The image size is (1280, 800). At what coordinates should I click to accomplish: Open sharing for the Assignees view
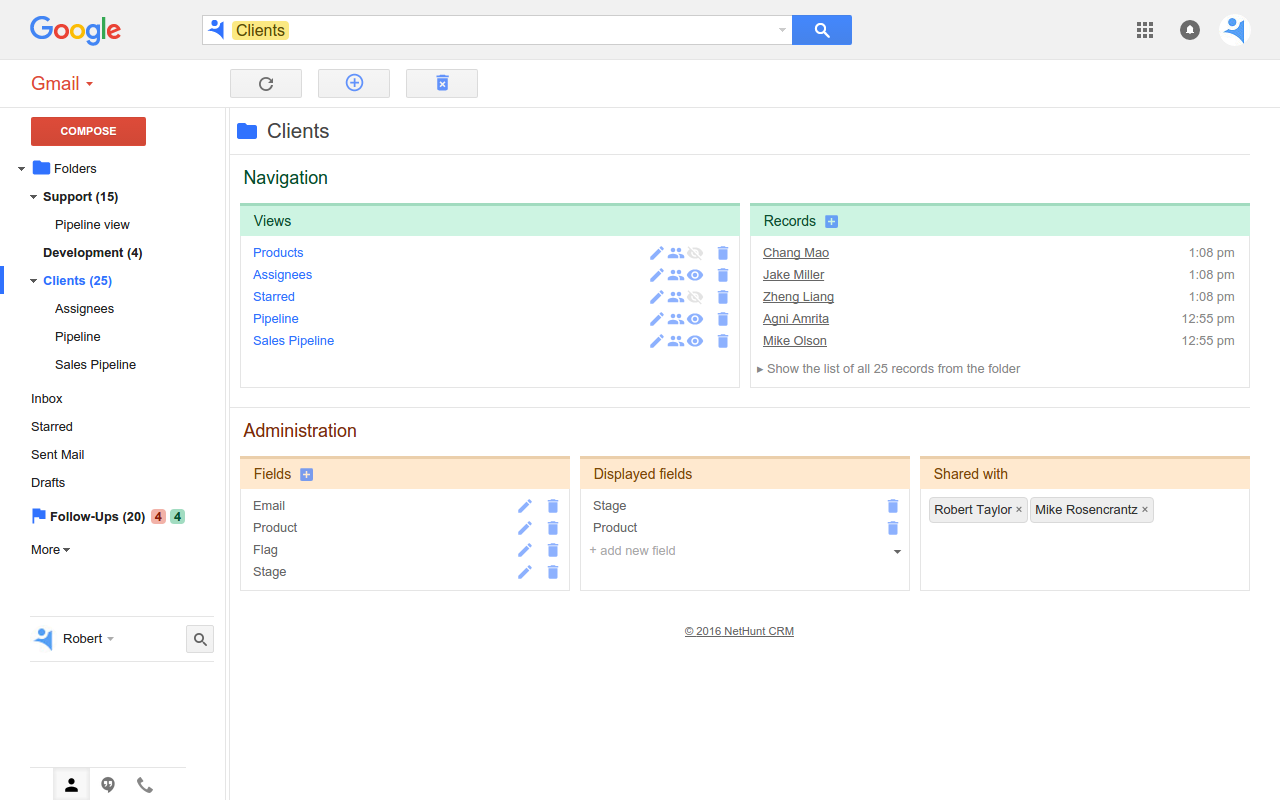click(x=676, y=275)
